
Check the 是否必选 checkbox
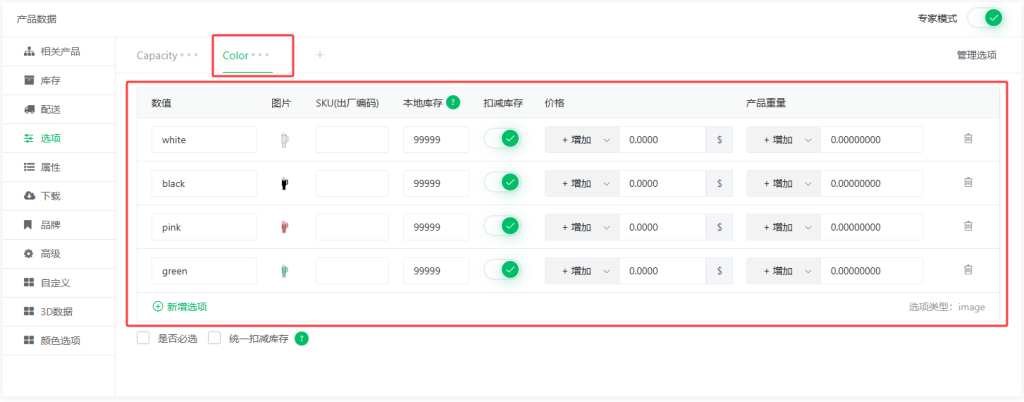click(143, 338)
